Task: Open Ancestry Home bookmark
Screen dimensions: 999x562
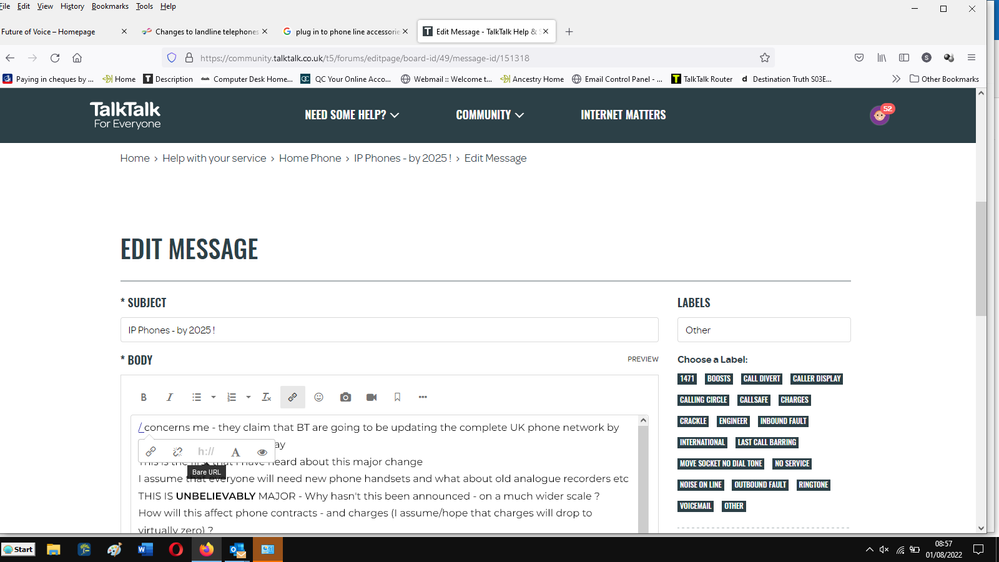Action: click(x=532, y=79)
